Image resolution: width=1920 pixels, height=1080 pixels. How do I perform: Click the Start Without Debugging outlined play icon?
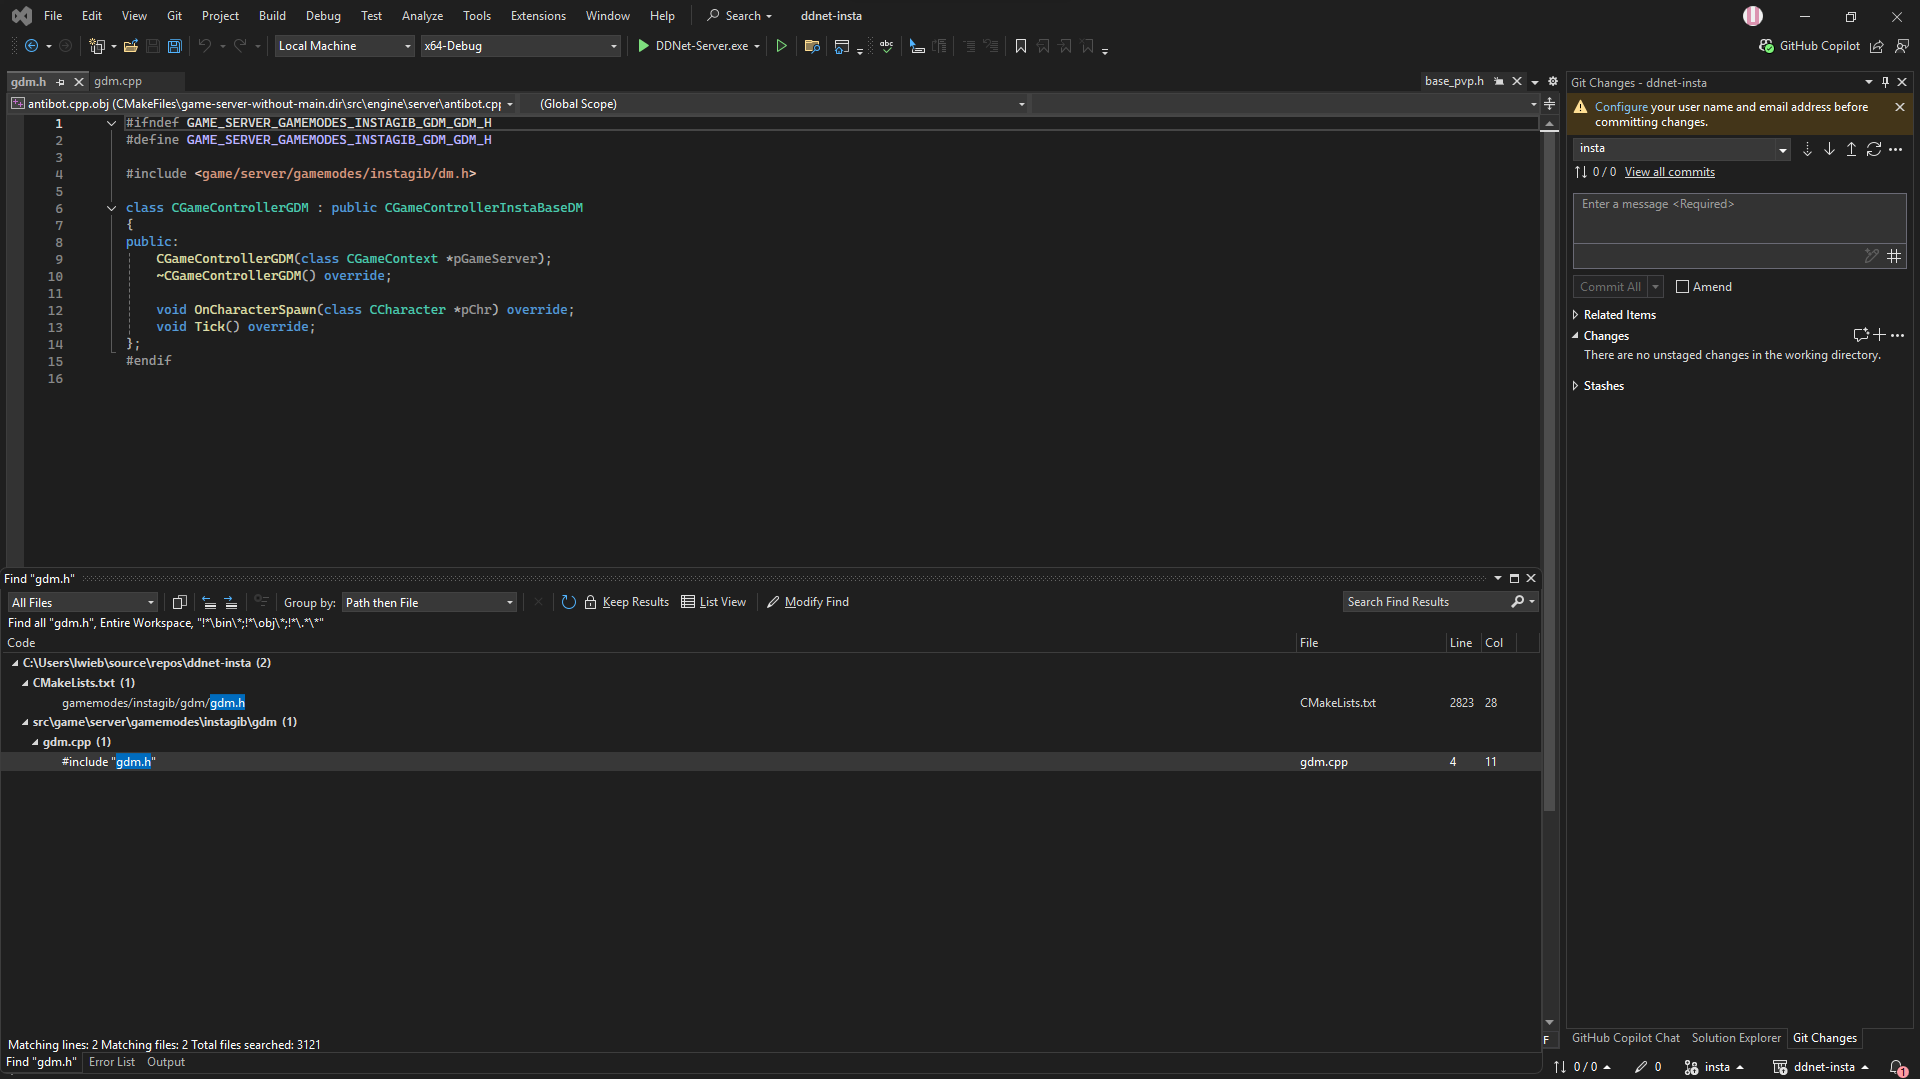click(x=781, y=46)
